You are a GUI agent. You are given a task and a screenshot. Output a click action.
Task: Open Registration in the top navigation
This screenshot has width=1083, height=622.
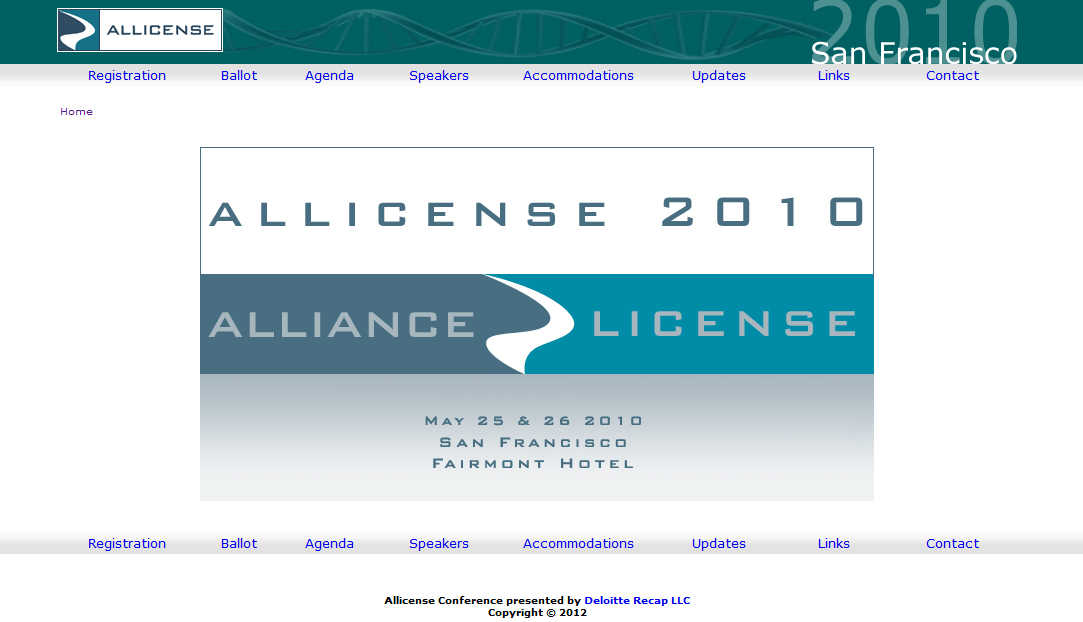127,76
